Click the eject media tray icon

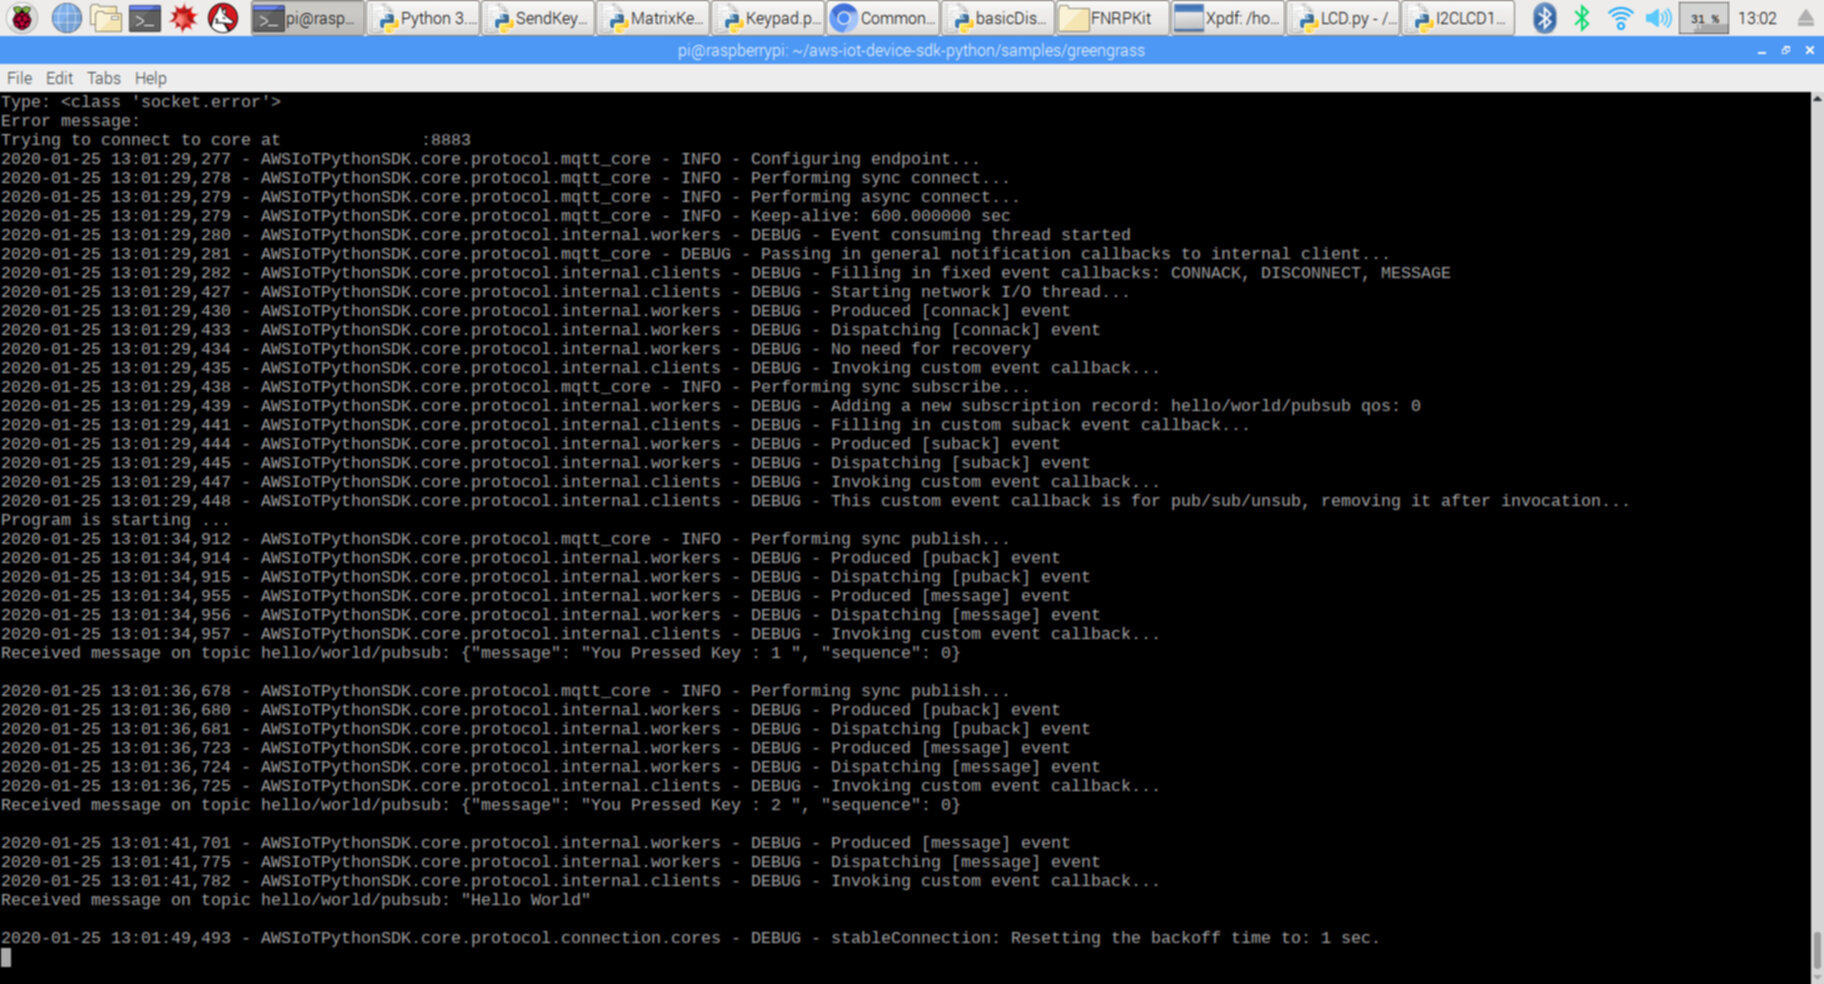coord(1805,18)
